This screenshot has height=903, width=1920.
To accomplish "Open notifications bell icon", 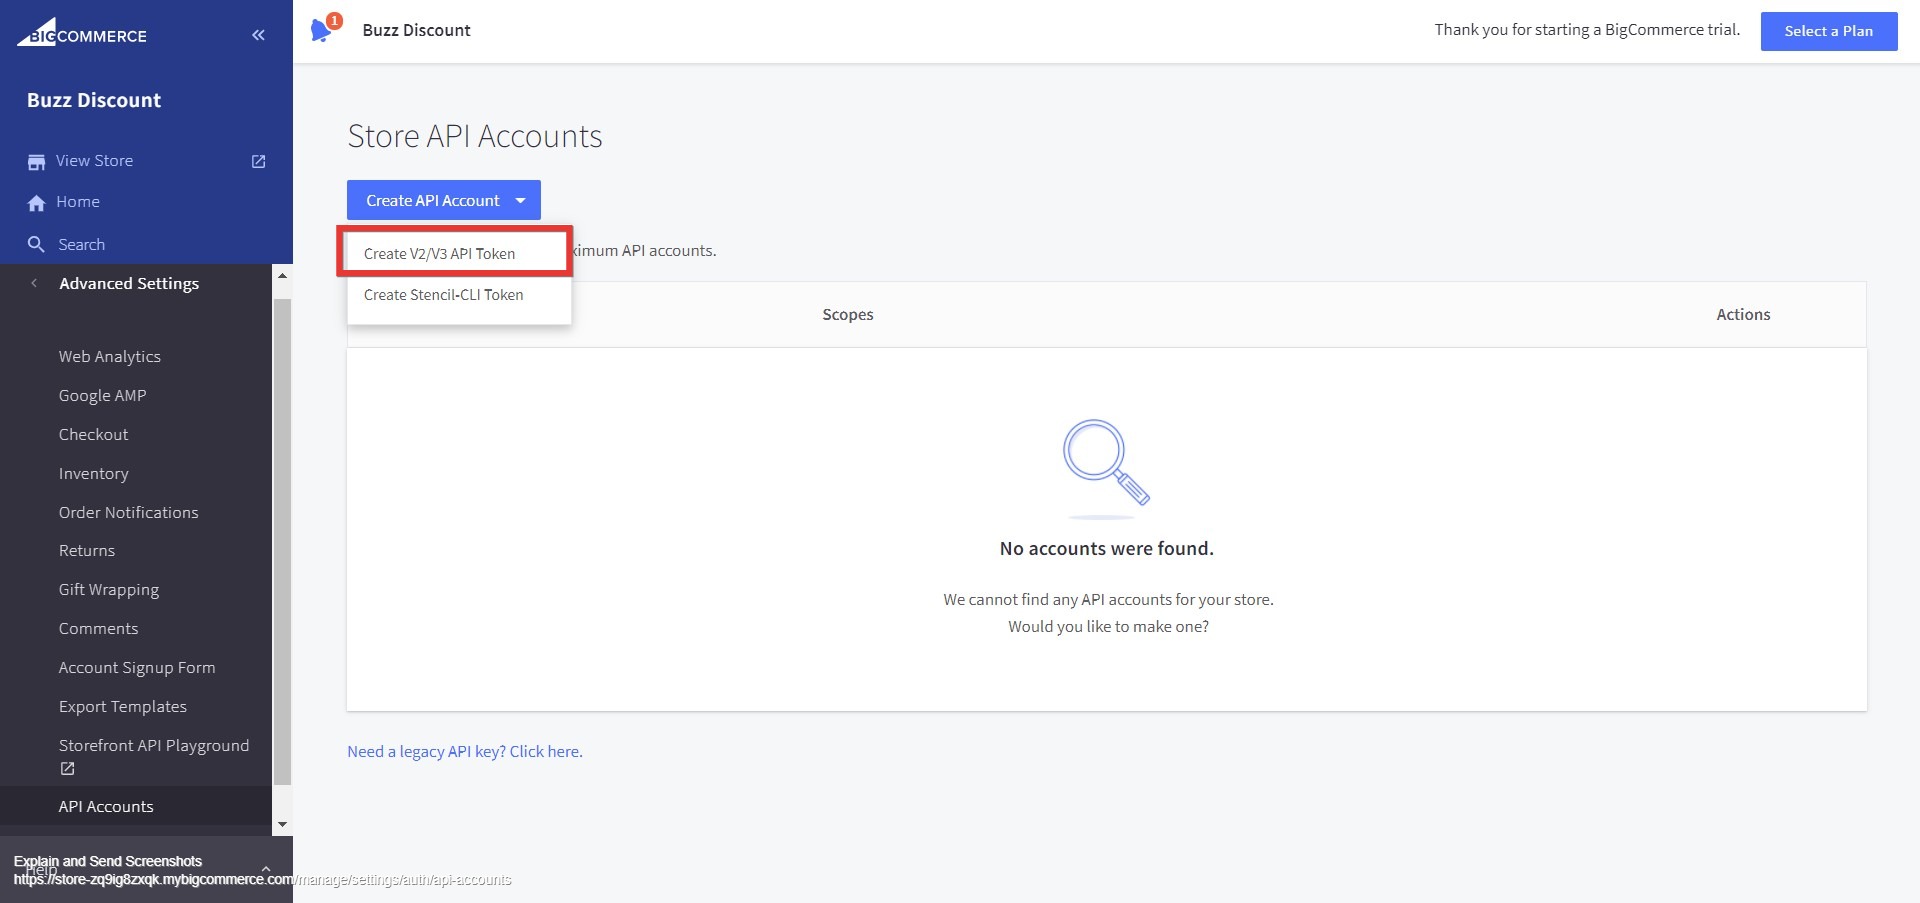I will 321,31.
